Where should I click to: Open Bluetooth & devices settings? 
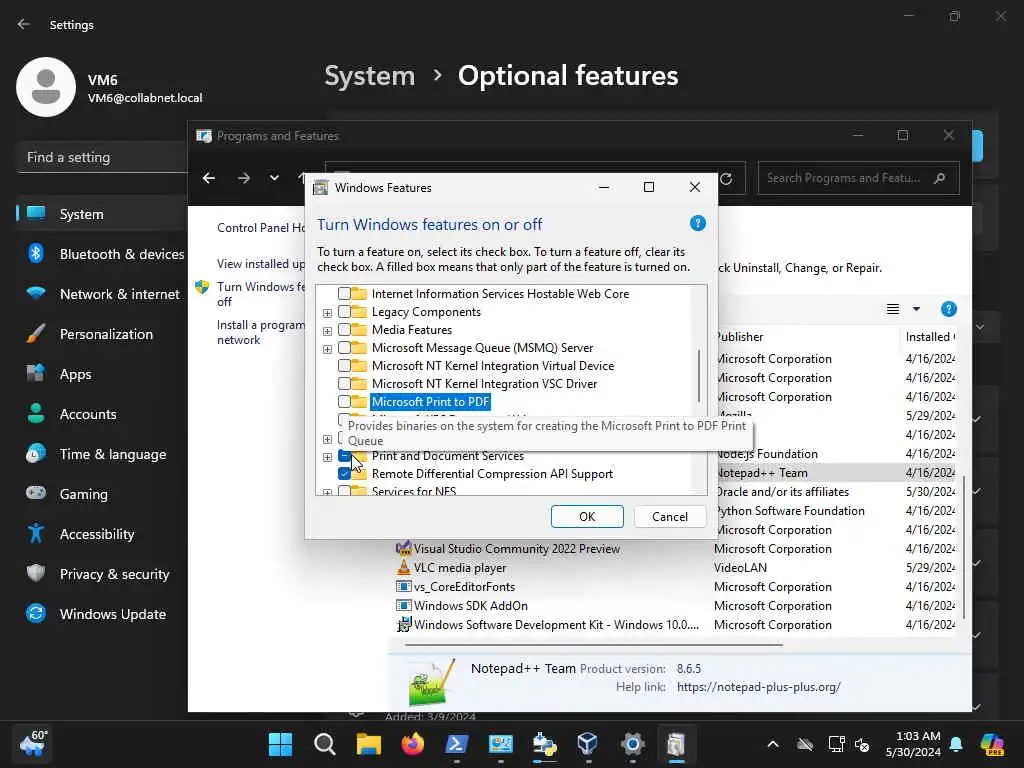point(103,254)
